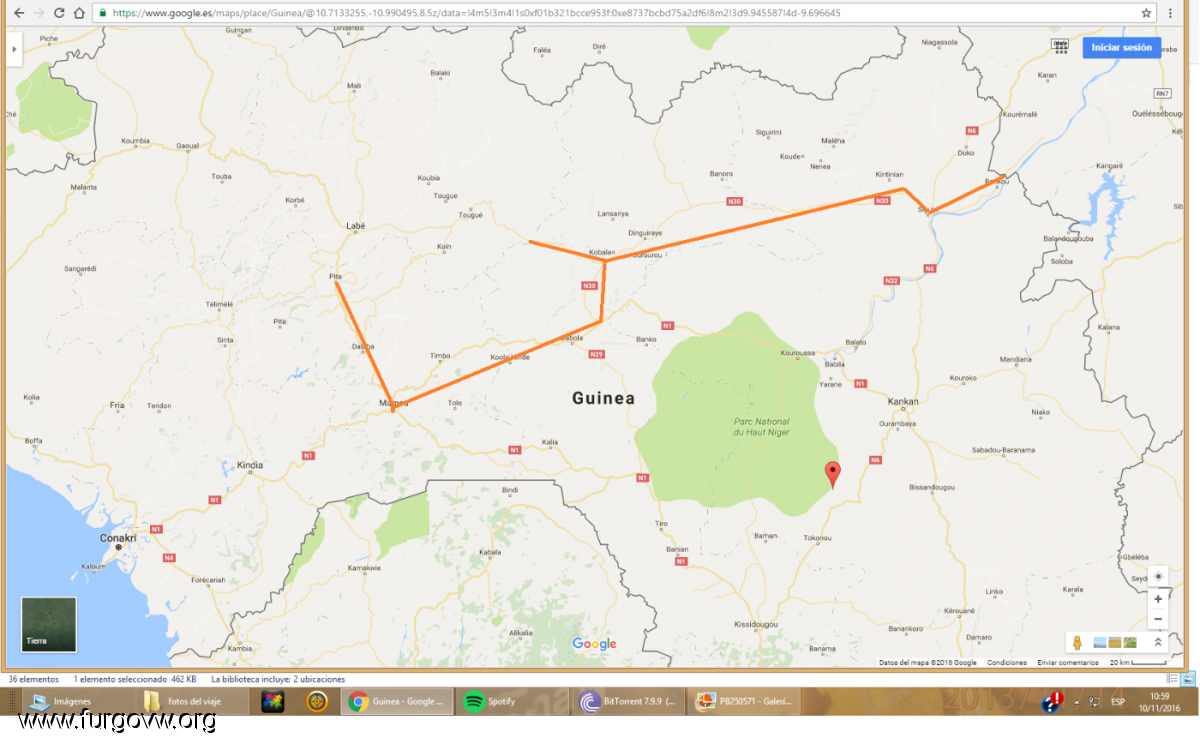Click the Siguiriri town label
The image size is (1200, 750).
pos(768,132)
